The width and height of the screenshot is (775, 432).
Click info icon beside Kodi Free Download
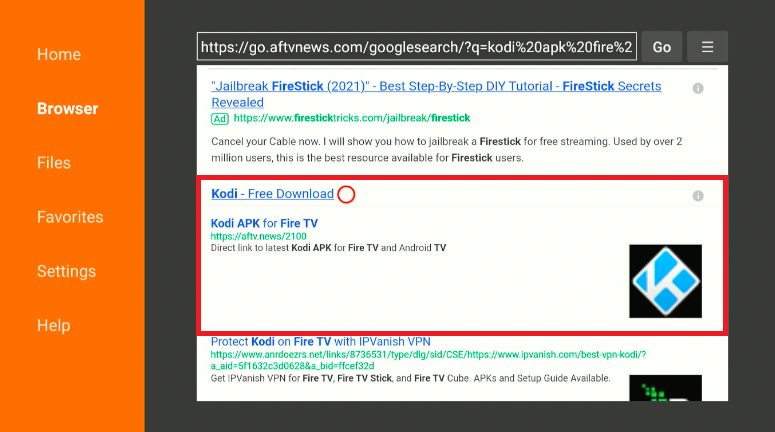698,196
